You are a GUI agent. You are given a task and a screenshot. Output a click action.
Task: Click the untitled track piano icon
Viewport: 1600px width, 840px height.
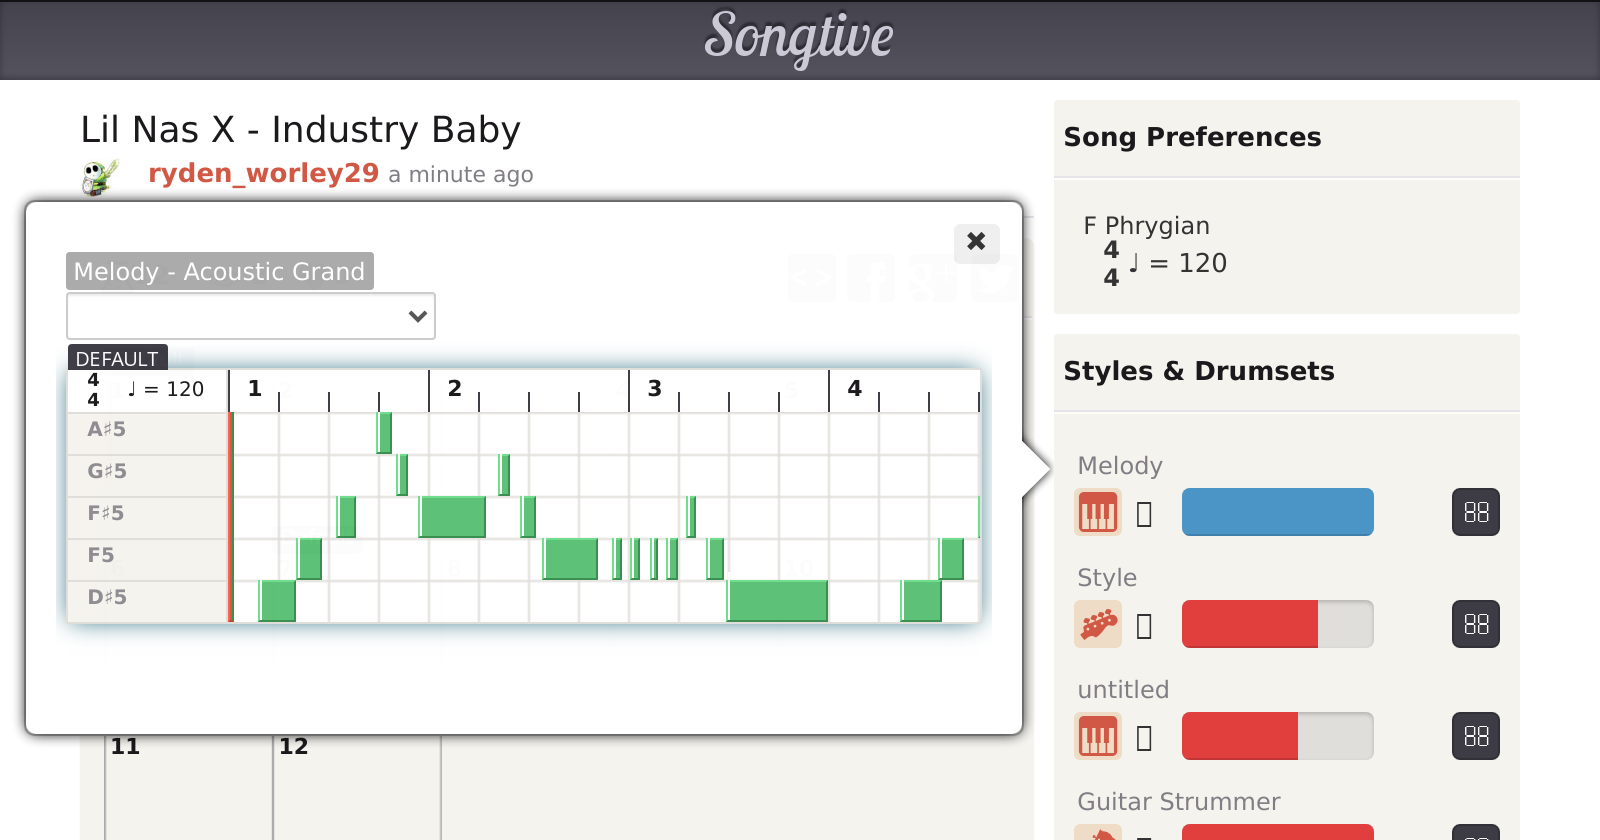(1097, 737)
